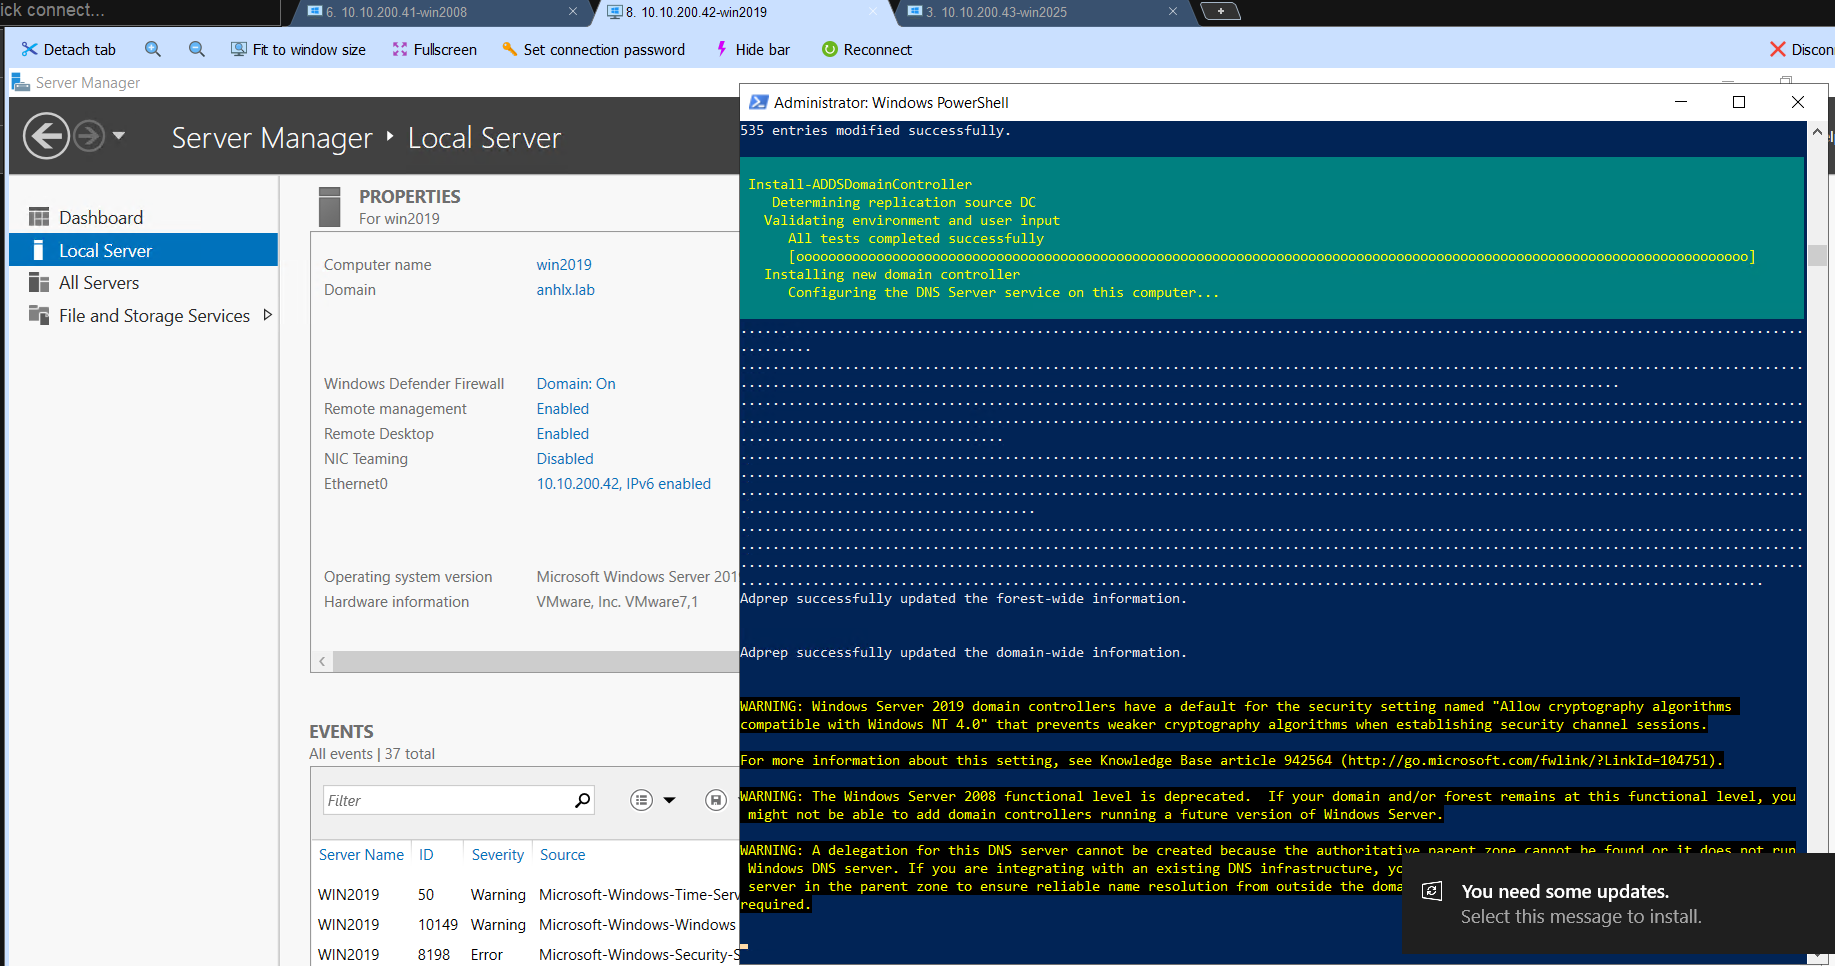Select the 10.10.200.42-win2019 tab
The image size is (1835, 966).
click(x=740, y=12)
